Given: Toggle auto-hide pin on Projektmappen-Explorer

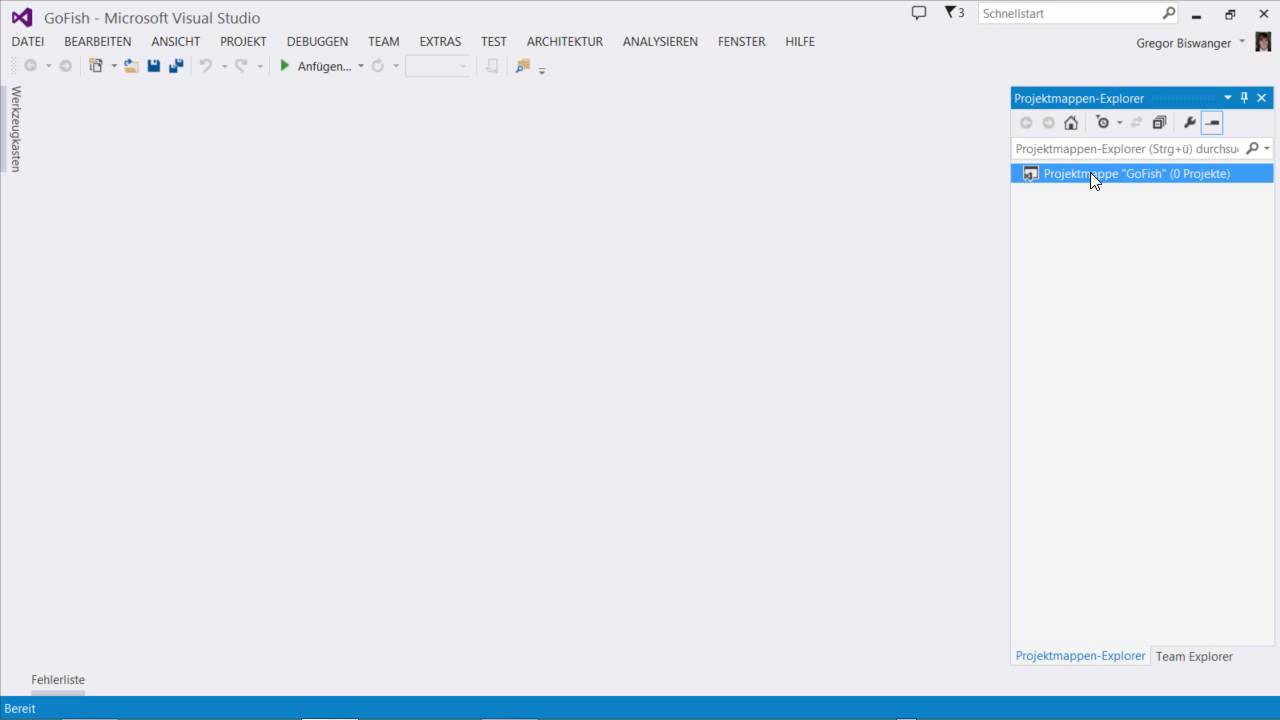Looking at the screenshot, I should coord(1244,98).
